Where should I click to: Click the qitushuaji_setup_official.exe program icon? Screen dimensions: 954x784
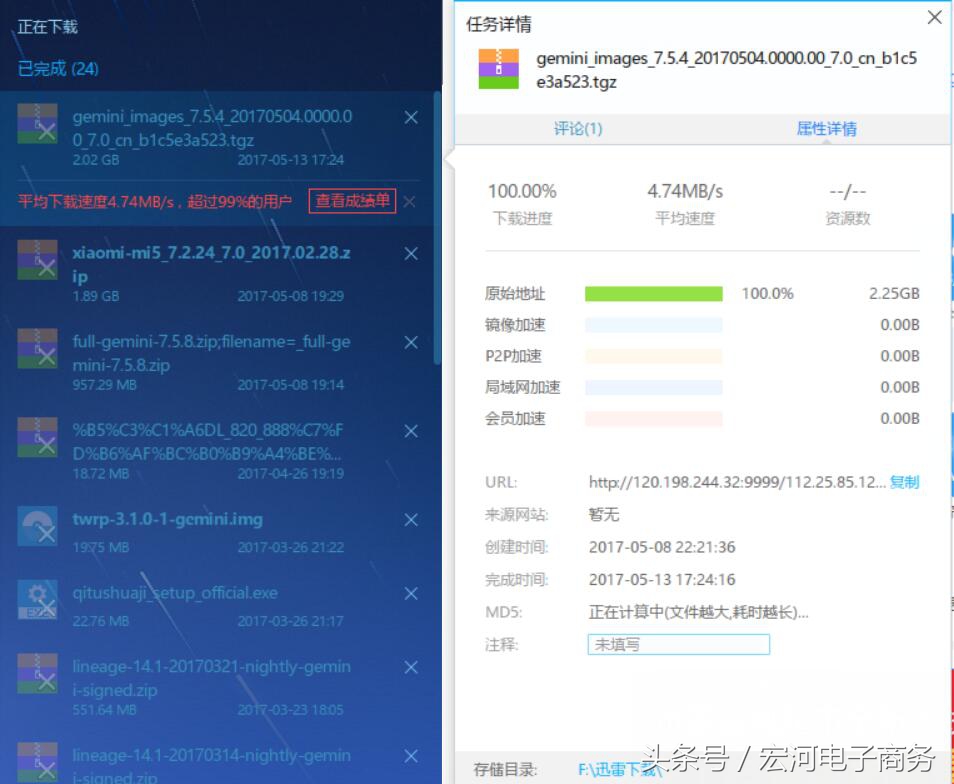pyautogui.click(x=38, y=602)
